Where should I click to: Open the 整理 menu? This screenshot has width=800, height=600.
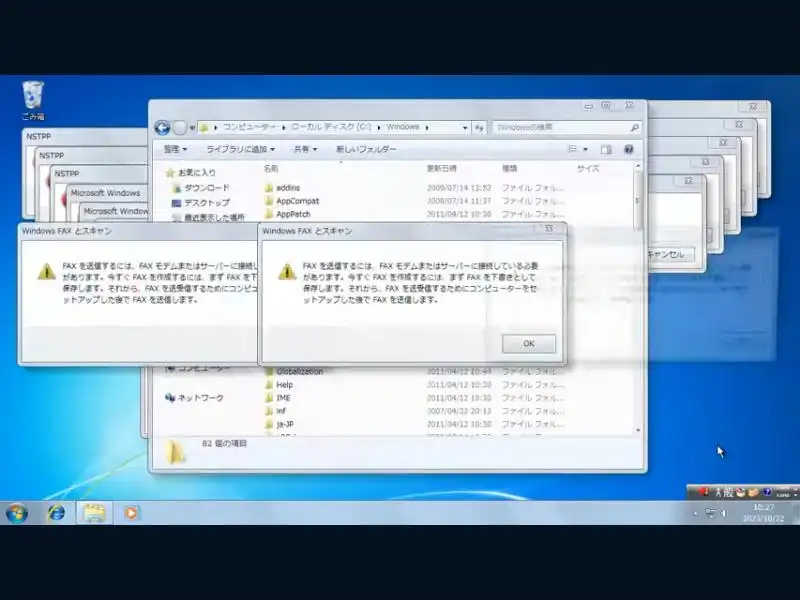(x=175, y=149)
